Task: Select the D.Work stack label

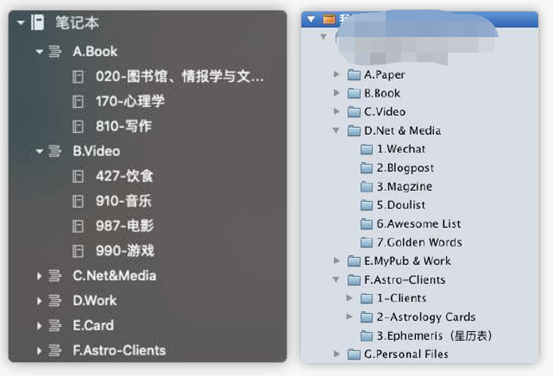Action: click(95, 301)
